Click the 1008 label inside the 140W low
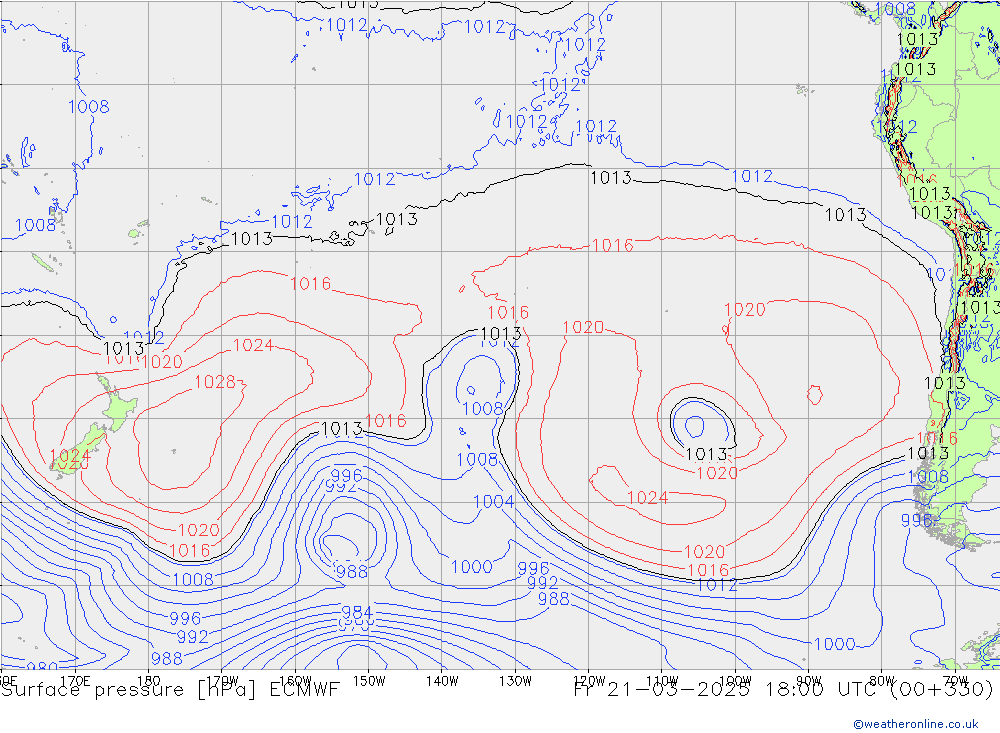 pos(483,408)
